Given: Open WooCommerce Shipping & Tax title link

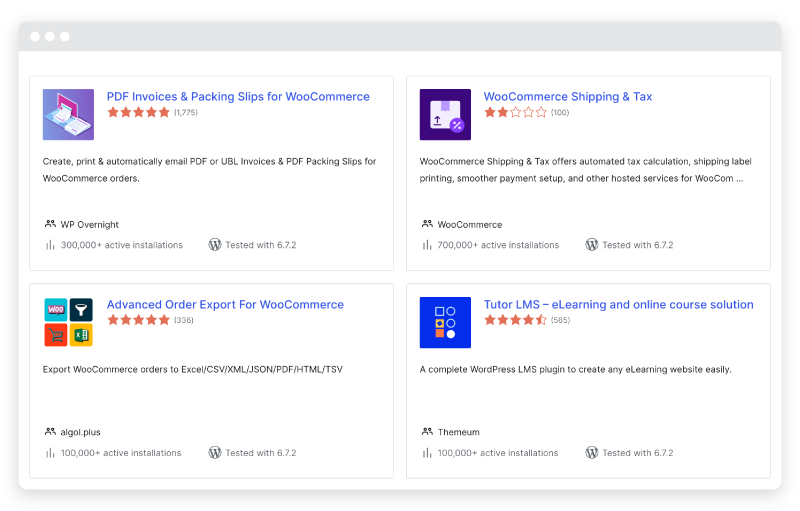Looking at the screenshot, I should [x=568, y=97].
